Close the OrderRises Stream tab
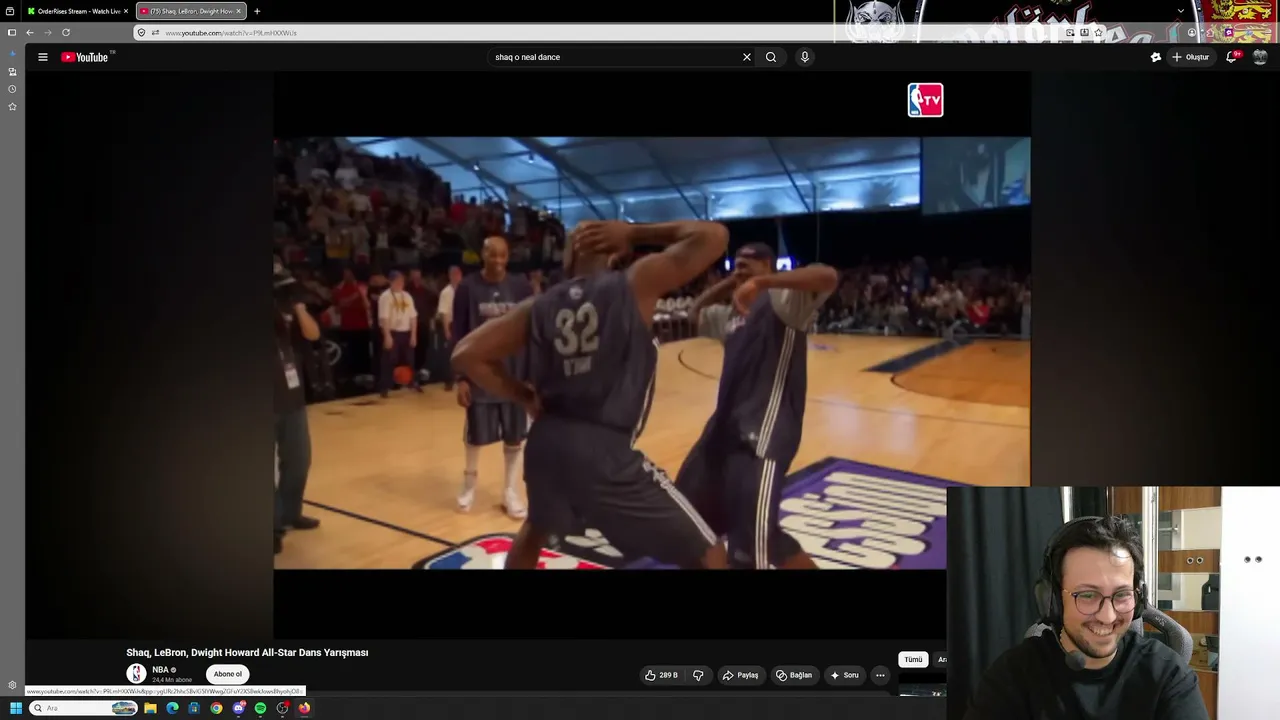Image resolution: width=1280 pixels, height=720 pixels. pyautogui.click(x=126, y=11)
